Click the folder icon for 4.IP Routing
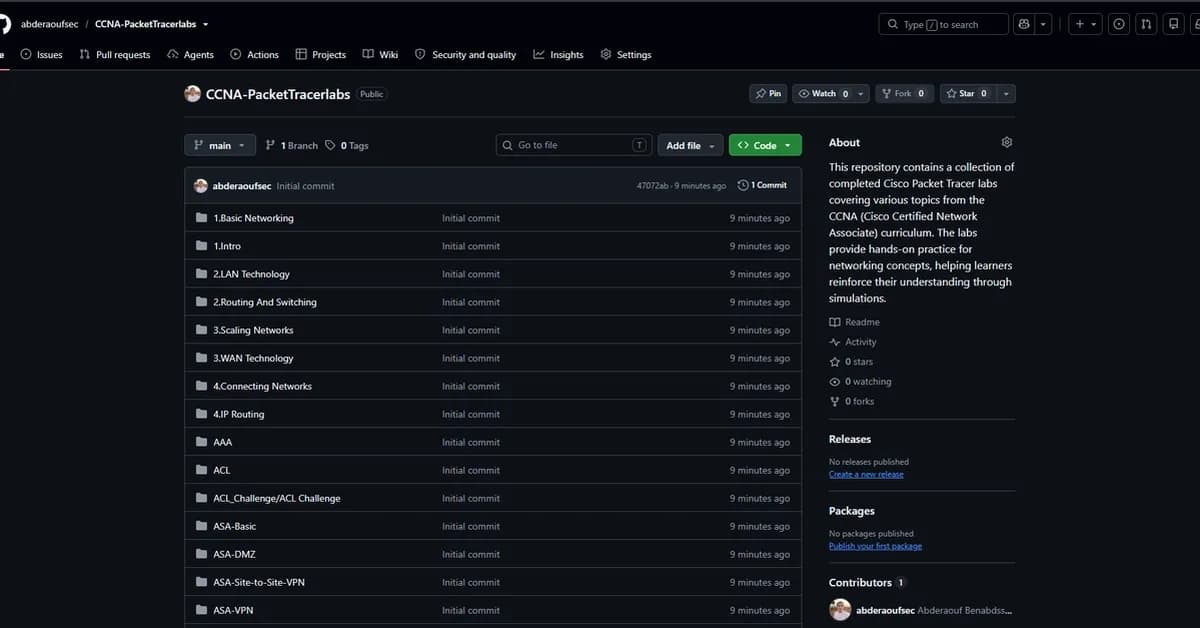The image size is (1200, 628). pos(201,414)
